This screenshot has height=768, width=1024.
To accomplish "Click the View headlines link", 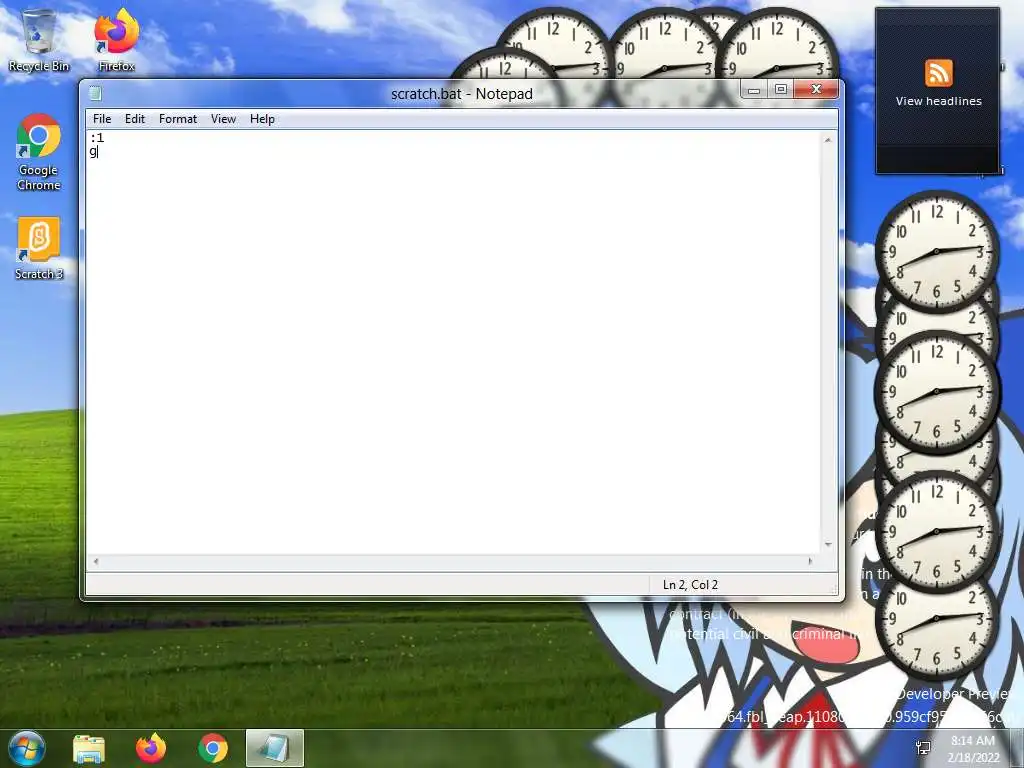I will click(938, 101).
